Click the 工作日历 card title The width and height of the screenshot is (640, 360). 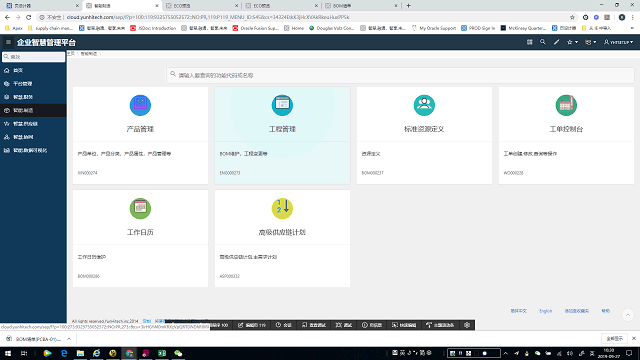(x=140, y=232)
